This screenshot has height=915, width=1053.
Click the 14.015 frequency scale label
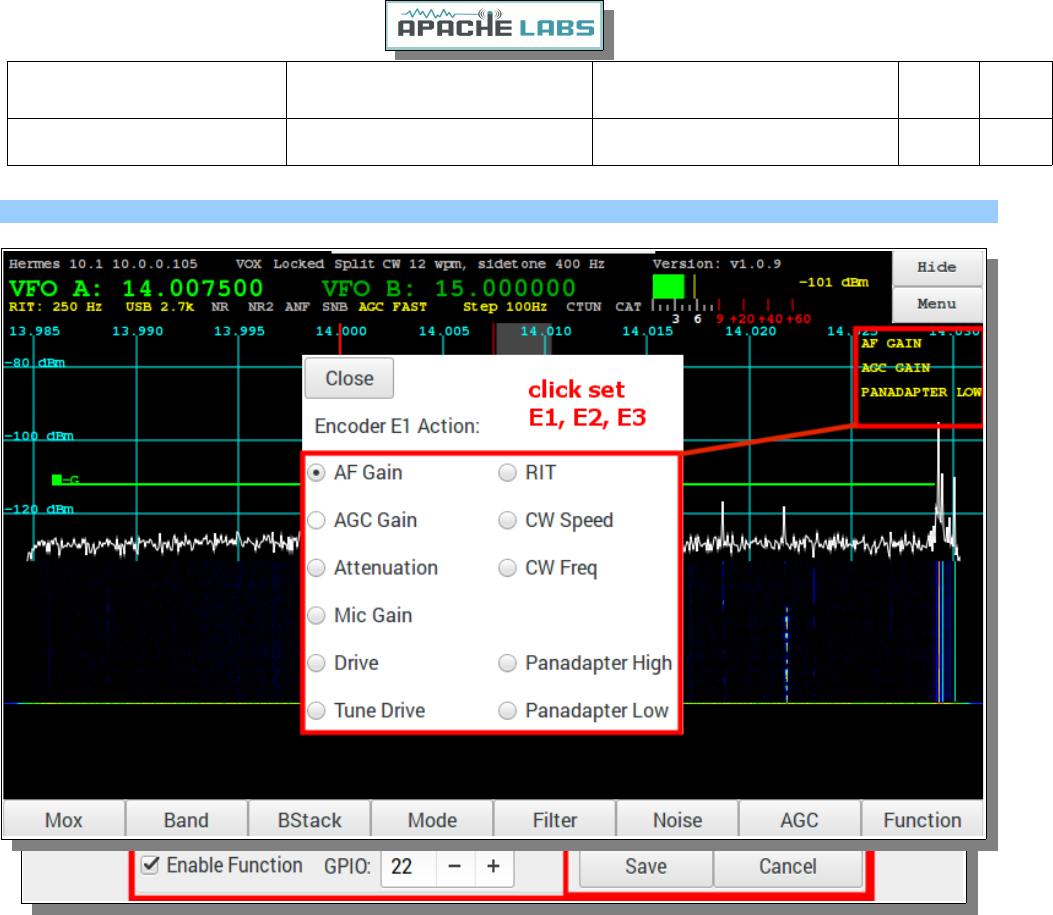(x=647, y=331)
